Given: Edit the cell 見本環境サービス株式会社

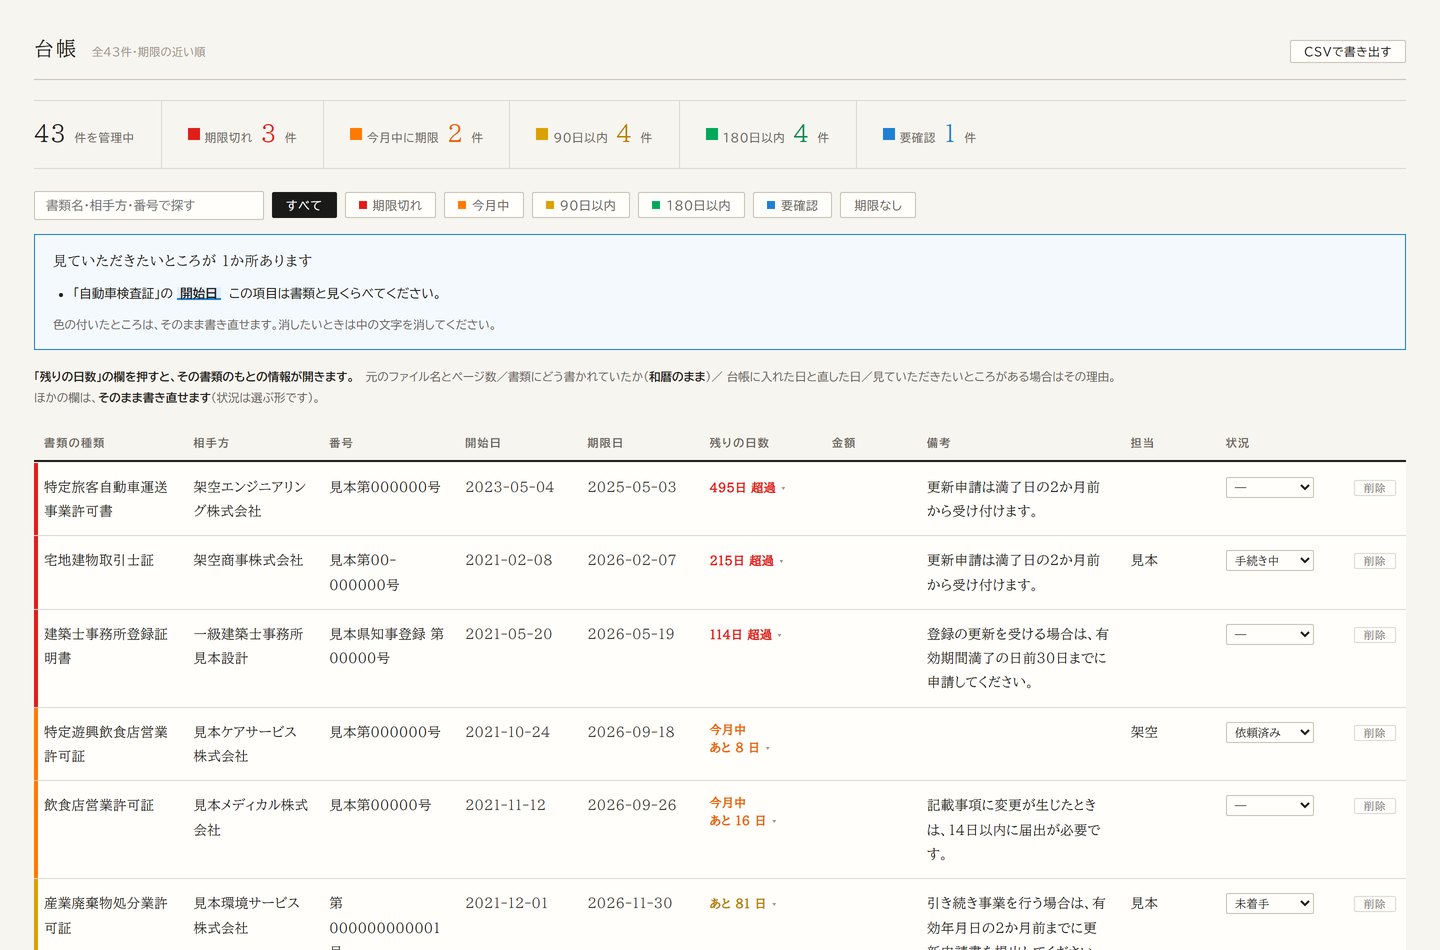Looking at the screenshot, I should (x=247, y=915).
